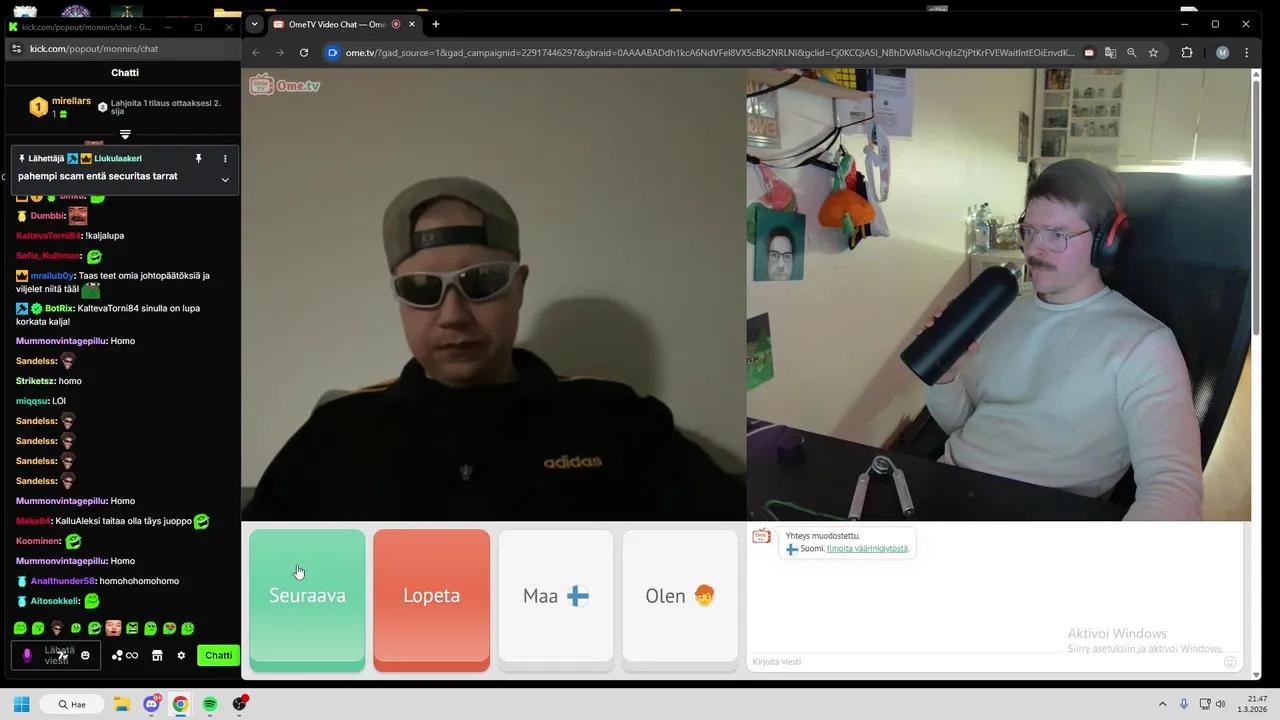Click the Ilmoita väärinkäytöstä link
The height and width of the screenshot is (720, 1280).
pos(867,549)
